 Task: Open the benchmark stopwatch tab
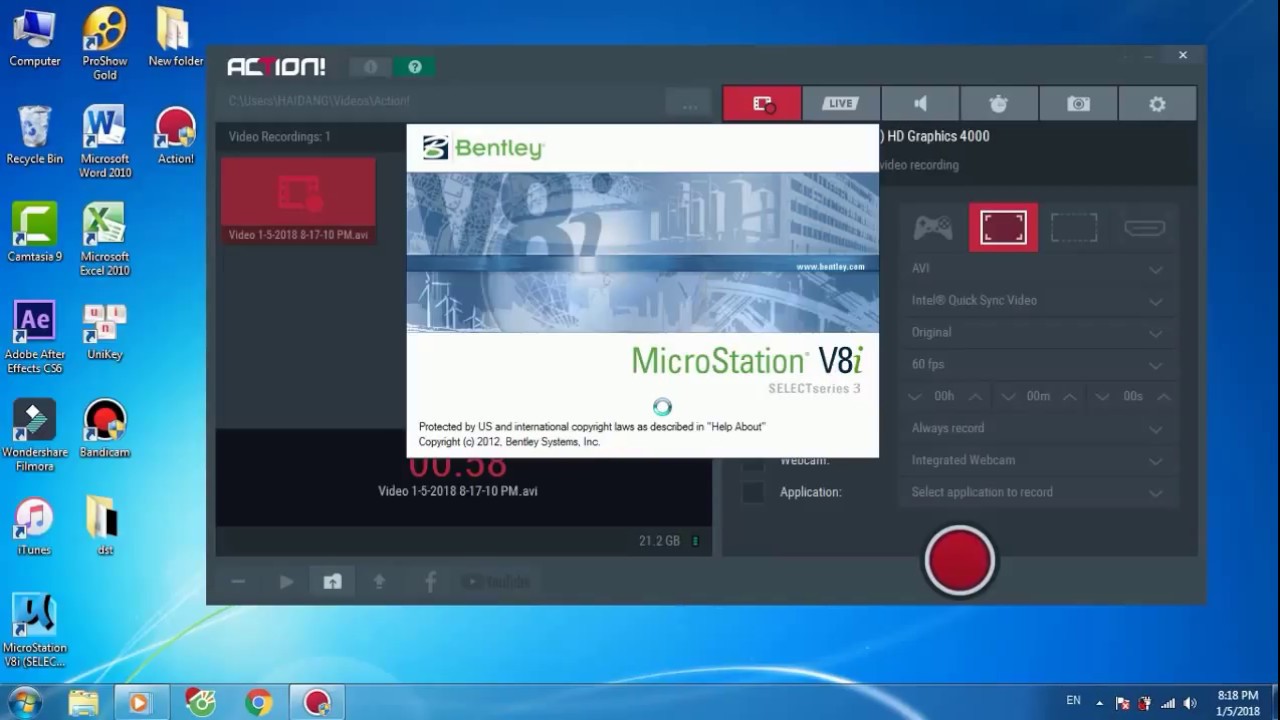(999, 103)
